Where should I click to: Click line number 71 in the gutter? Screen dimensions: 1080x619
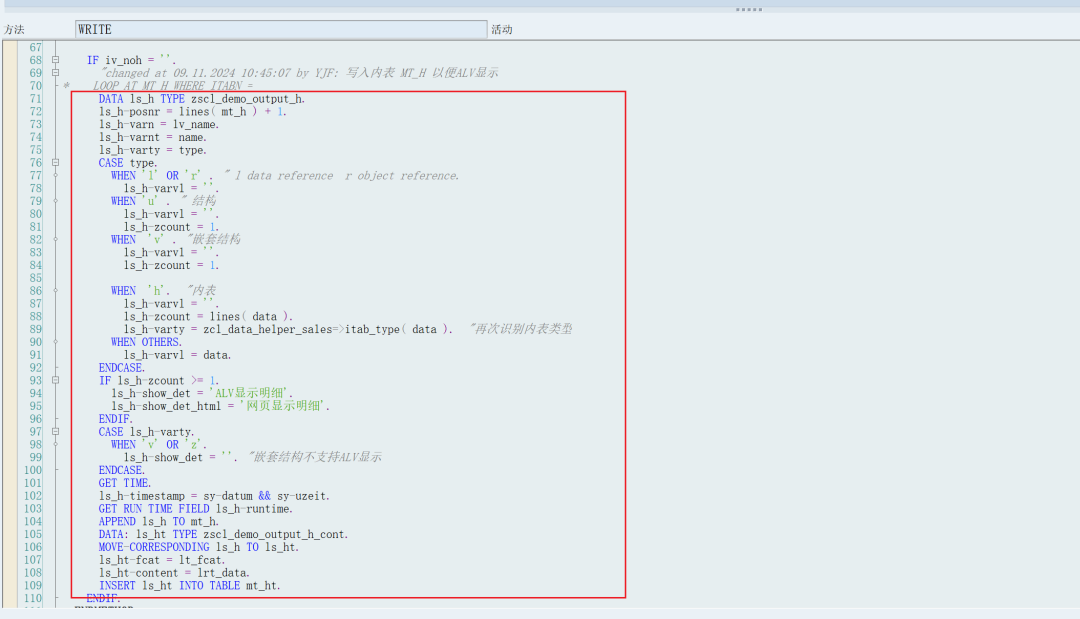pyautogui.click(x=36, y=98)
